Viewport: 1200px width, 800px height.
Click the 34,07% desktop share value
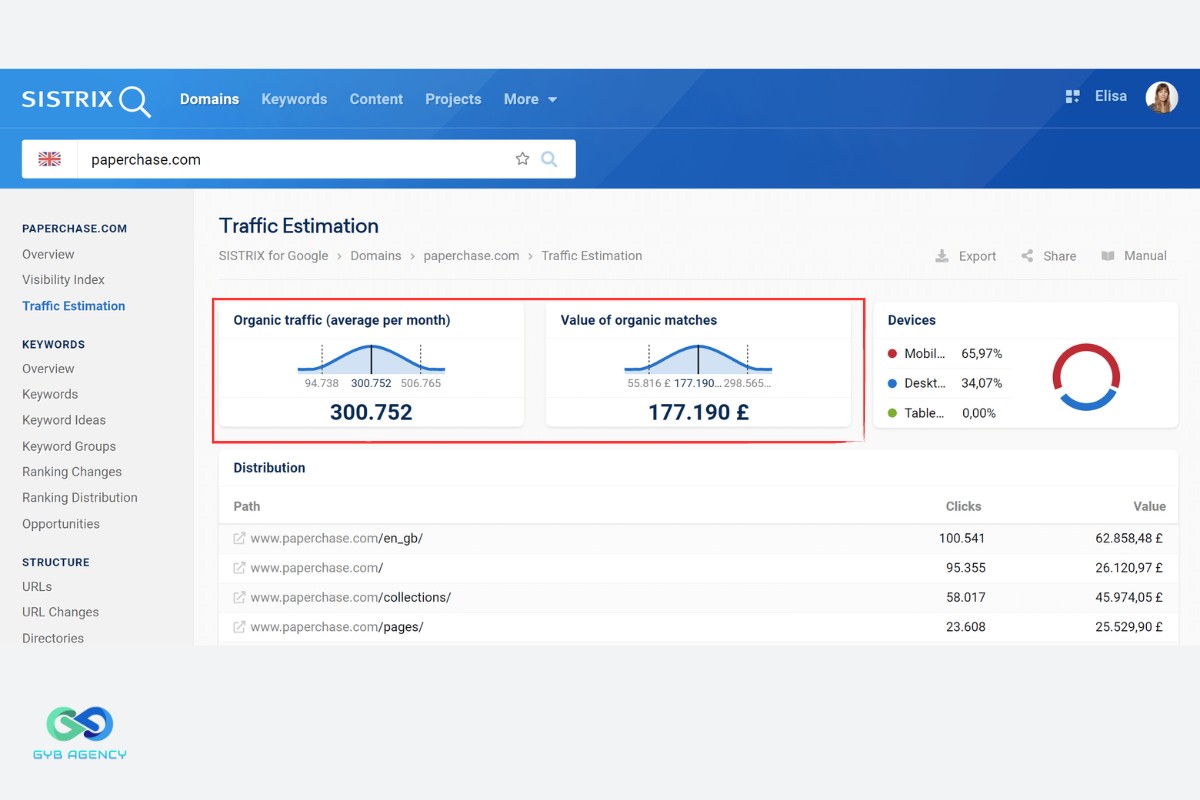point(982,383)
